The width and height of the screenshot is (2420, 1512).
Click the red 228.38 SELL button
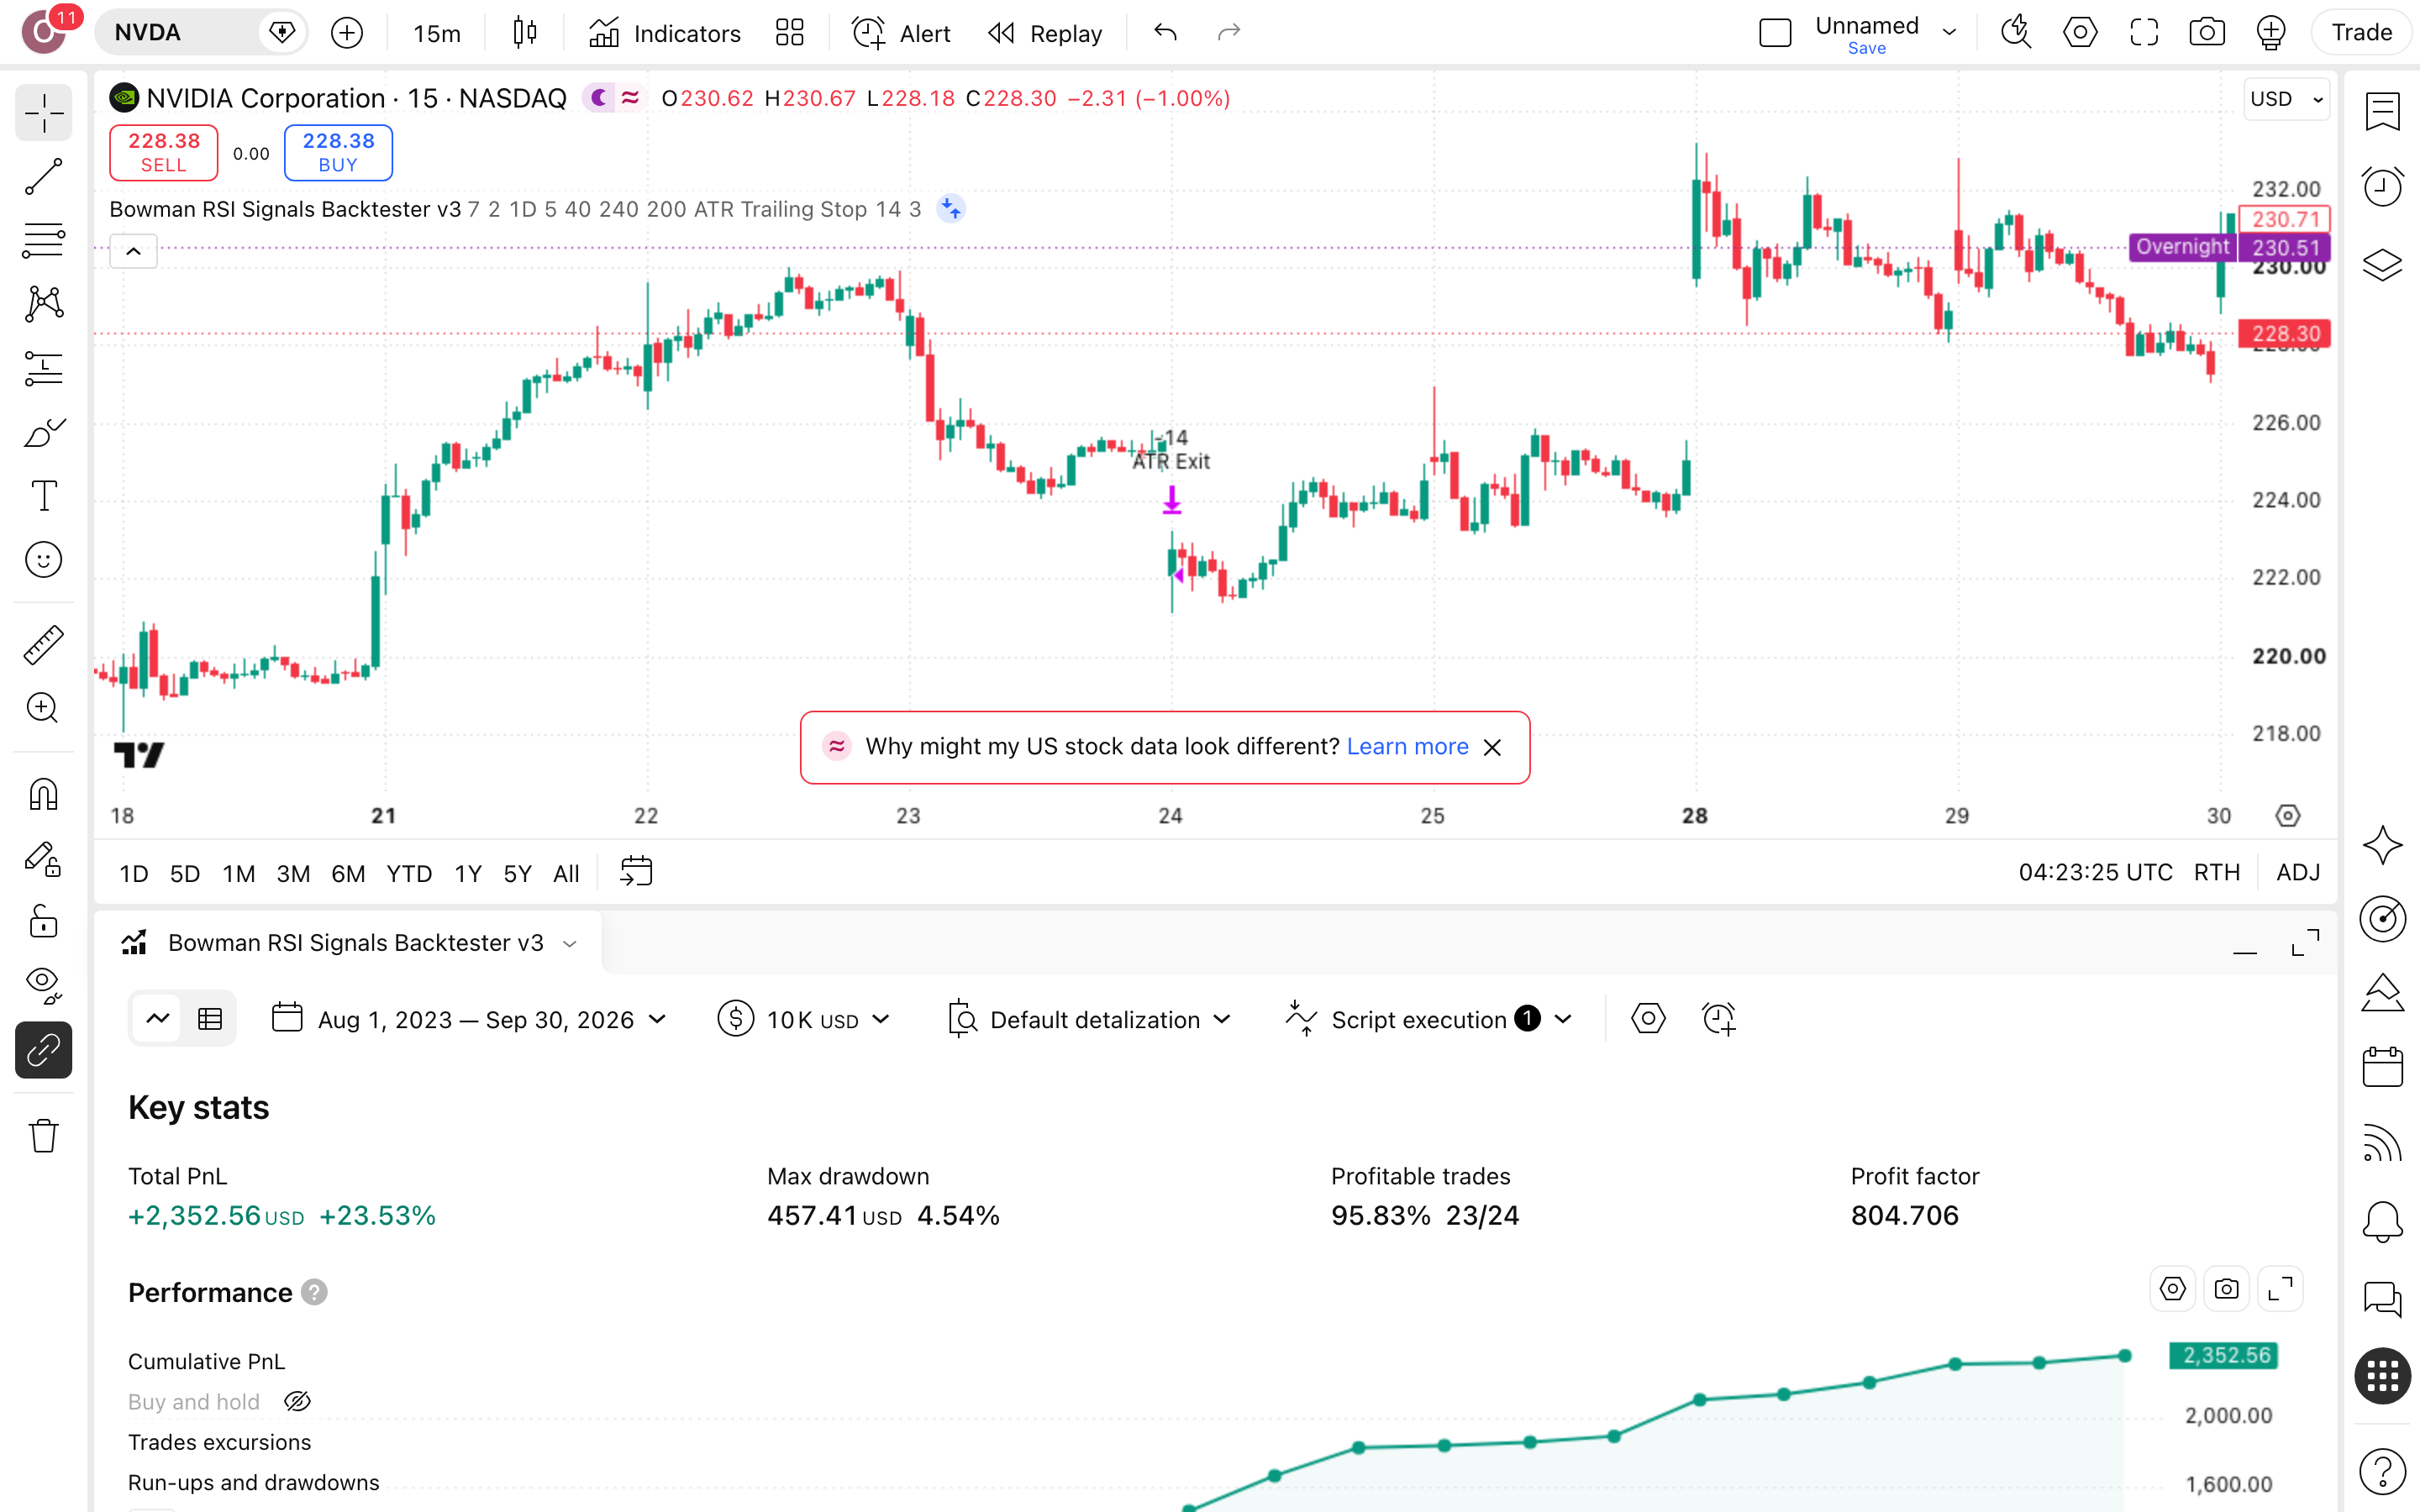tap(164, 152)
